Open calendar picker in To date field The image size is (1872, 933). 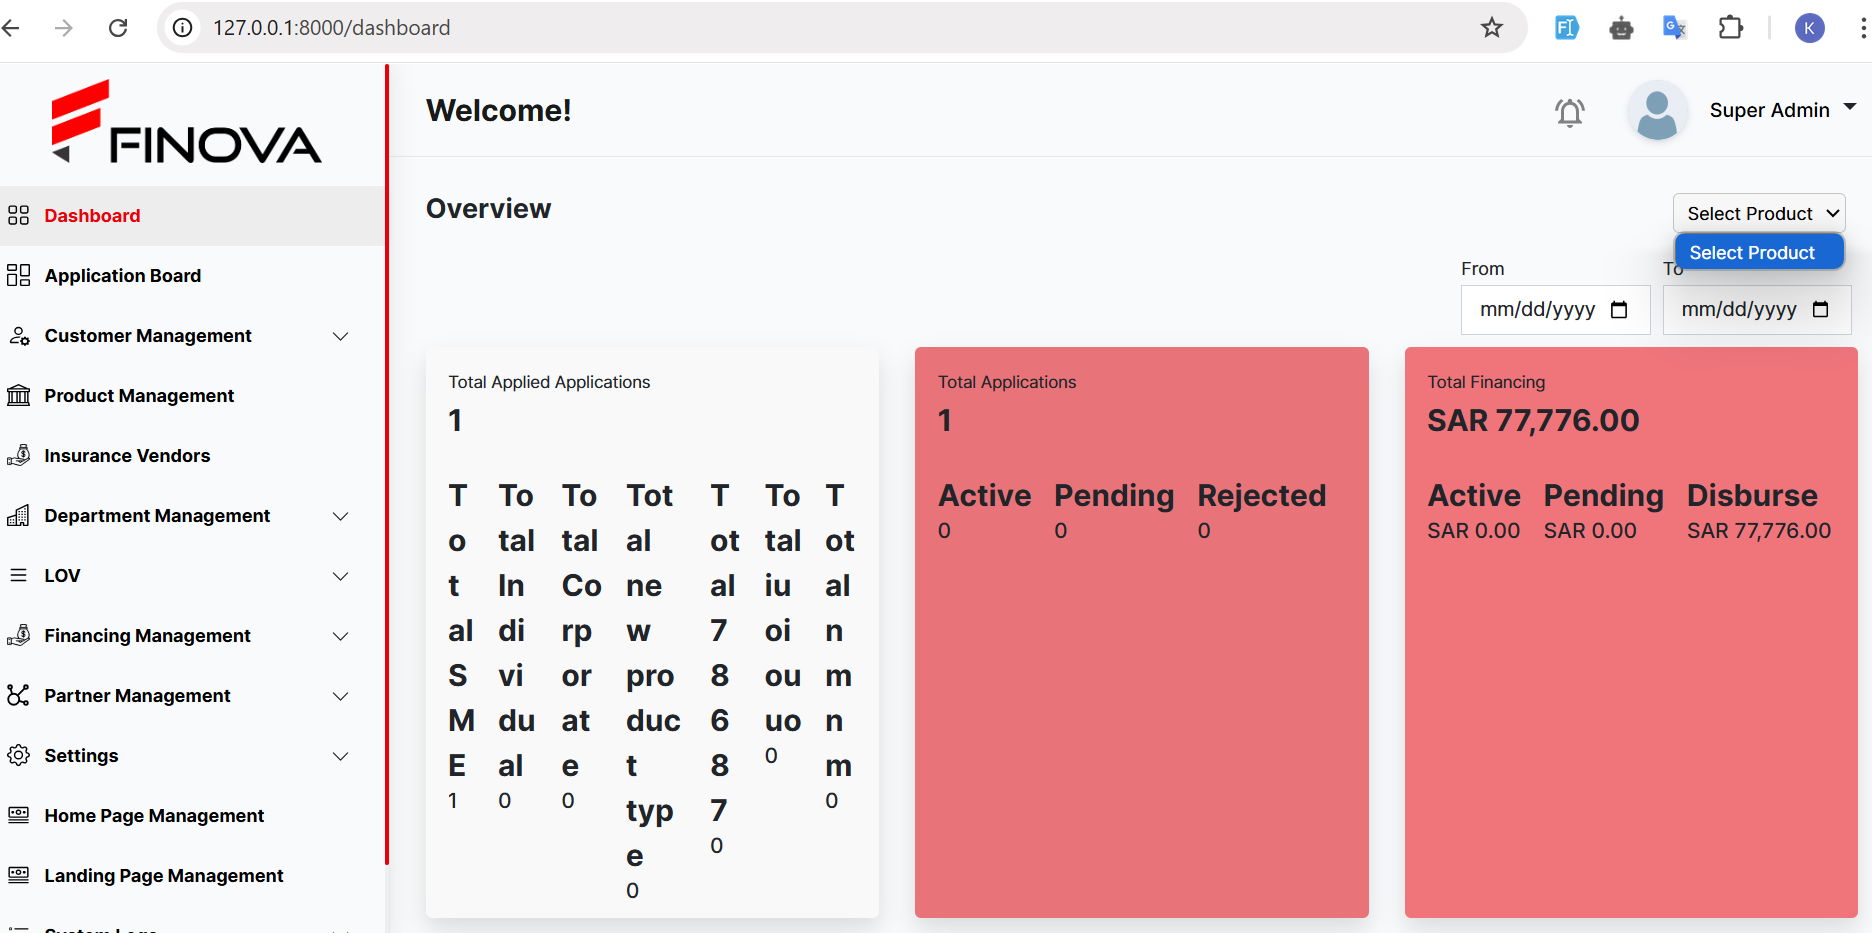[x=1820, y=310]
